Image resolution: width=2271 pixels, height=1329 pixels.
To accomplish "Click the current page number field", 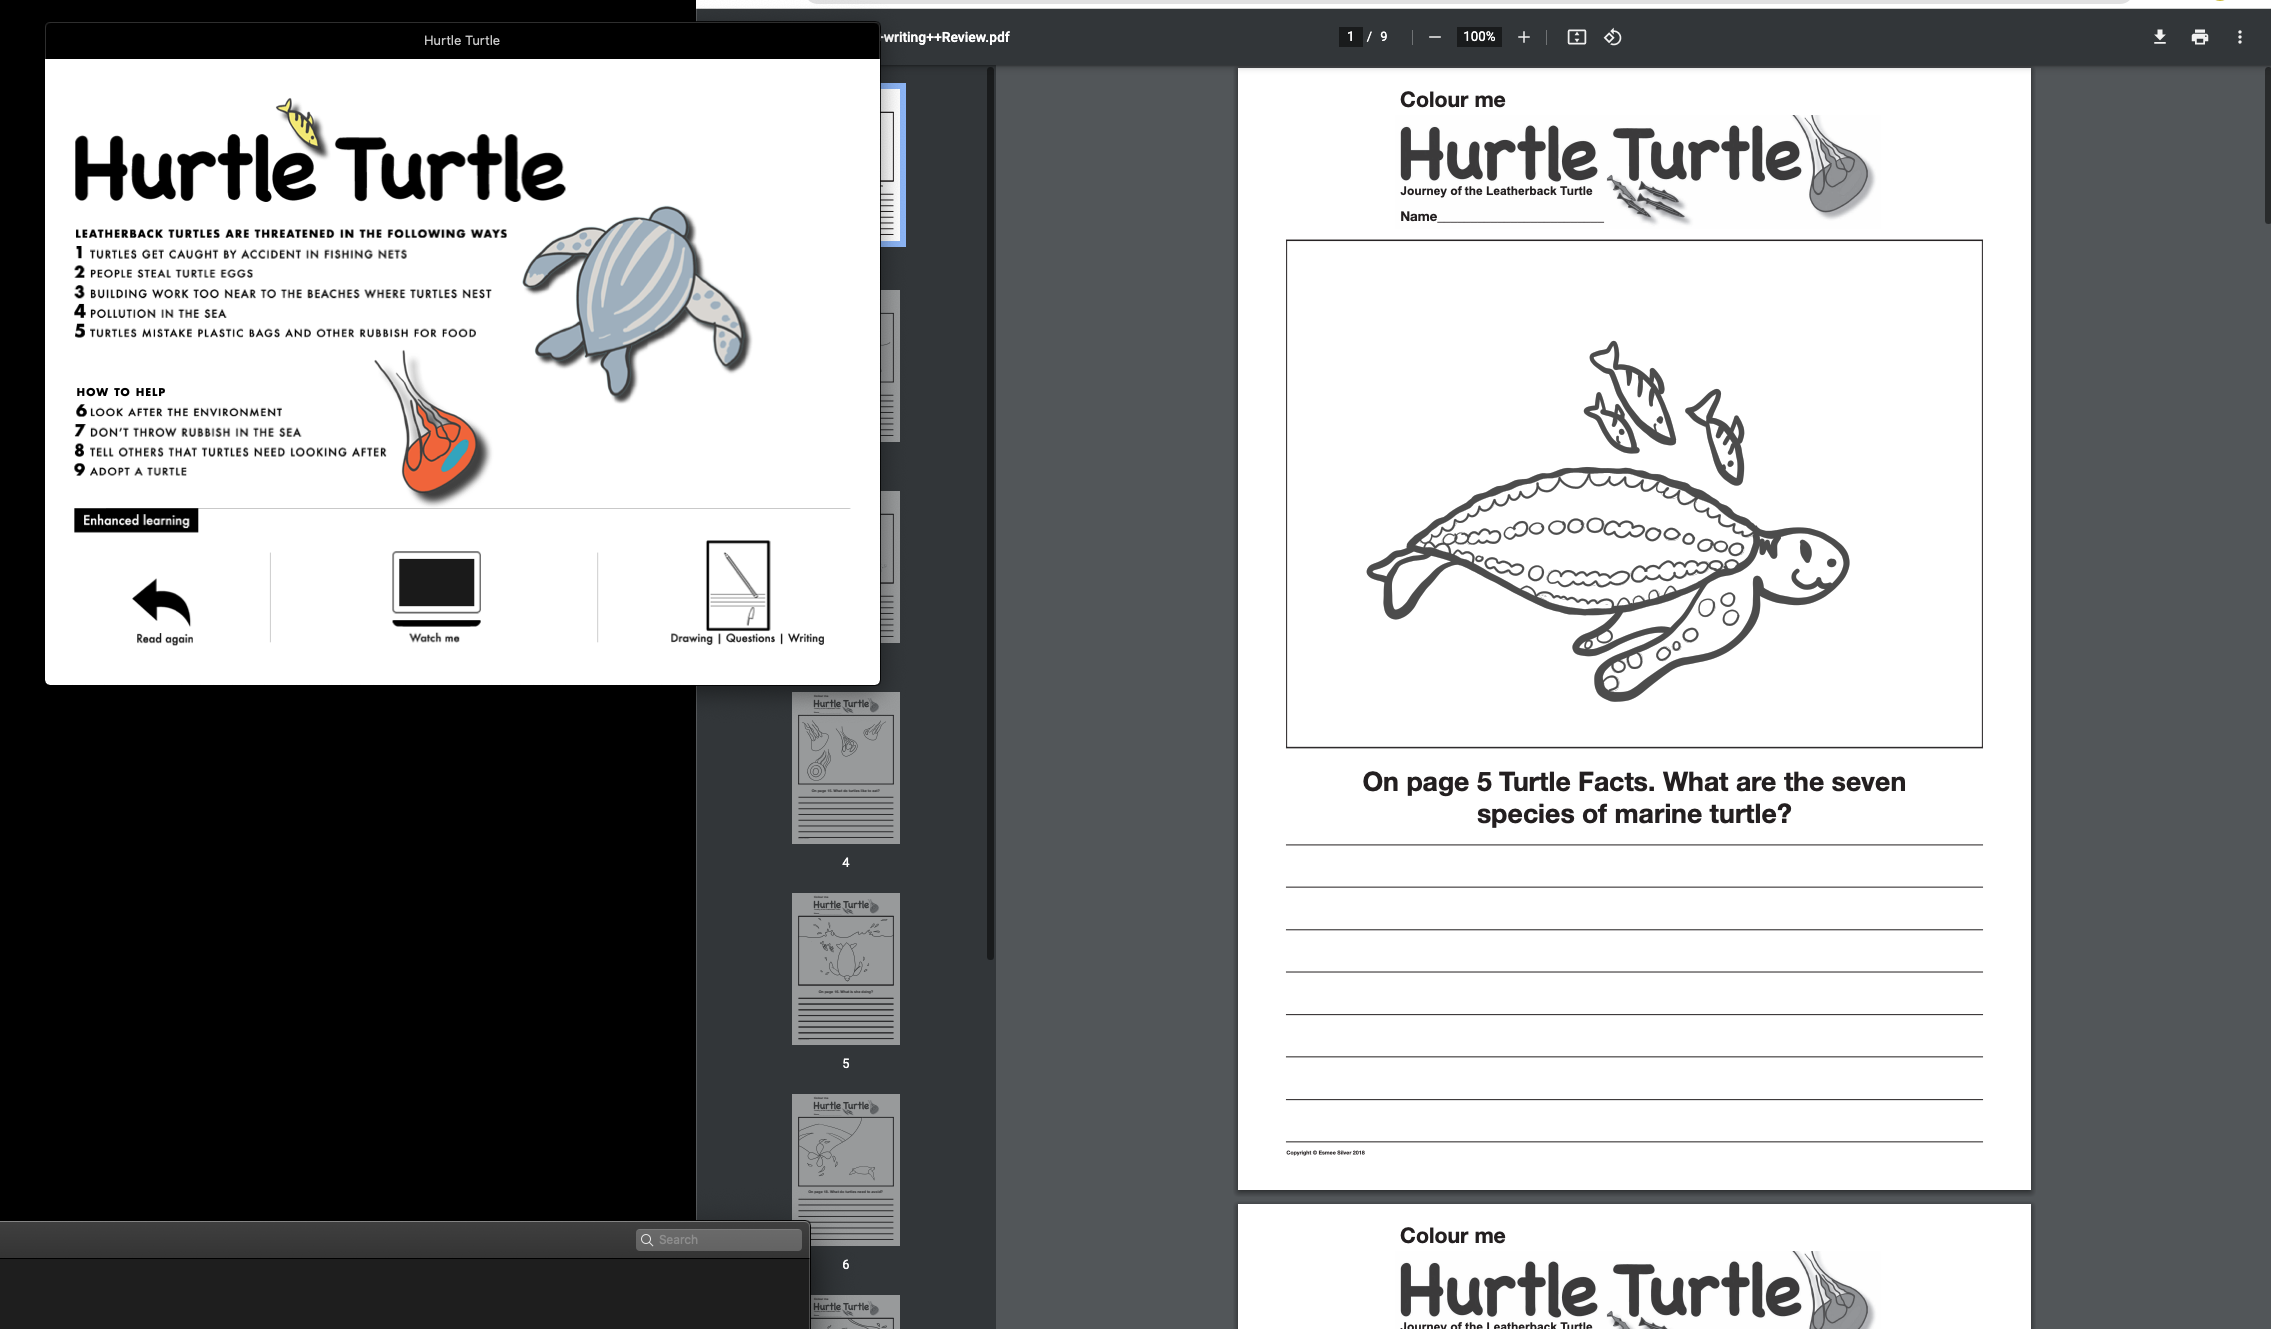I will tap(1350, 37).
